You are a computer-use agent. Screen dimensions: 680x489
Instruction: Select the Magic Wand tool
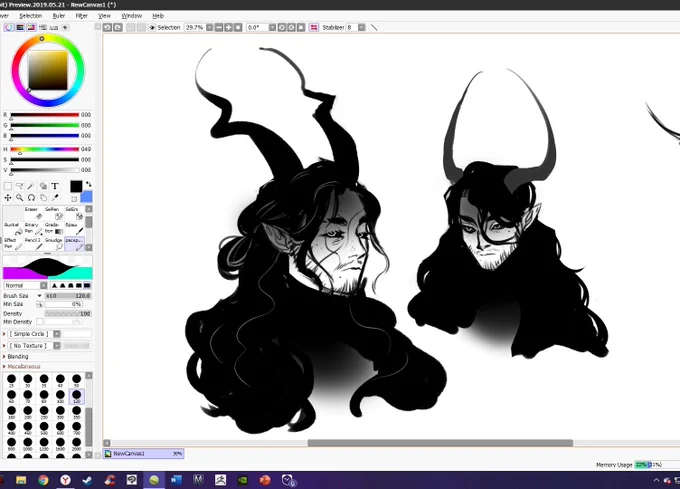(31, 186)
